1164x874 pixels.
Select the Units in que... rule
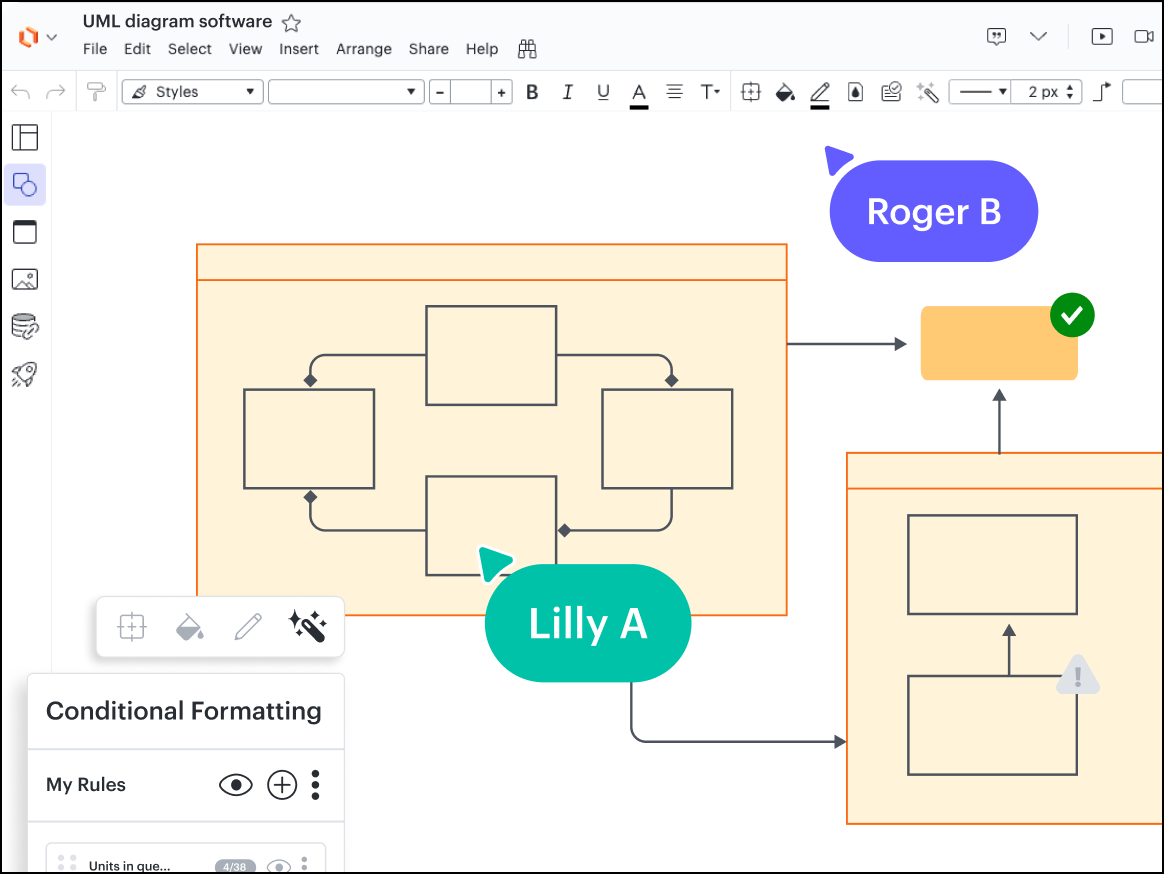(186, 859)
